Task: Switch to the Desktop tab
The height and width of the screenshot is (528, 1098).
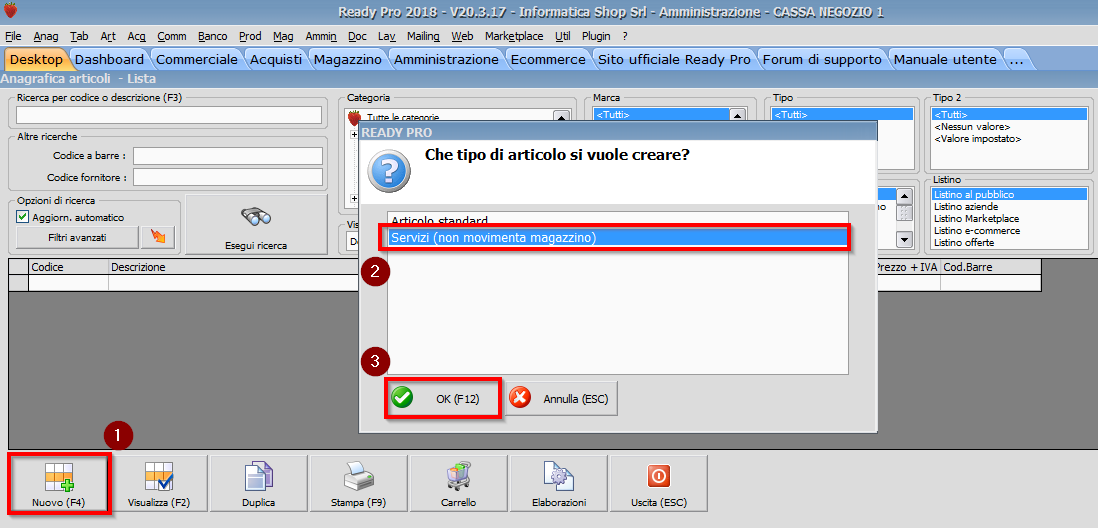Action: (36, 60)
